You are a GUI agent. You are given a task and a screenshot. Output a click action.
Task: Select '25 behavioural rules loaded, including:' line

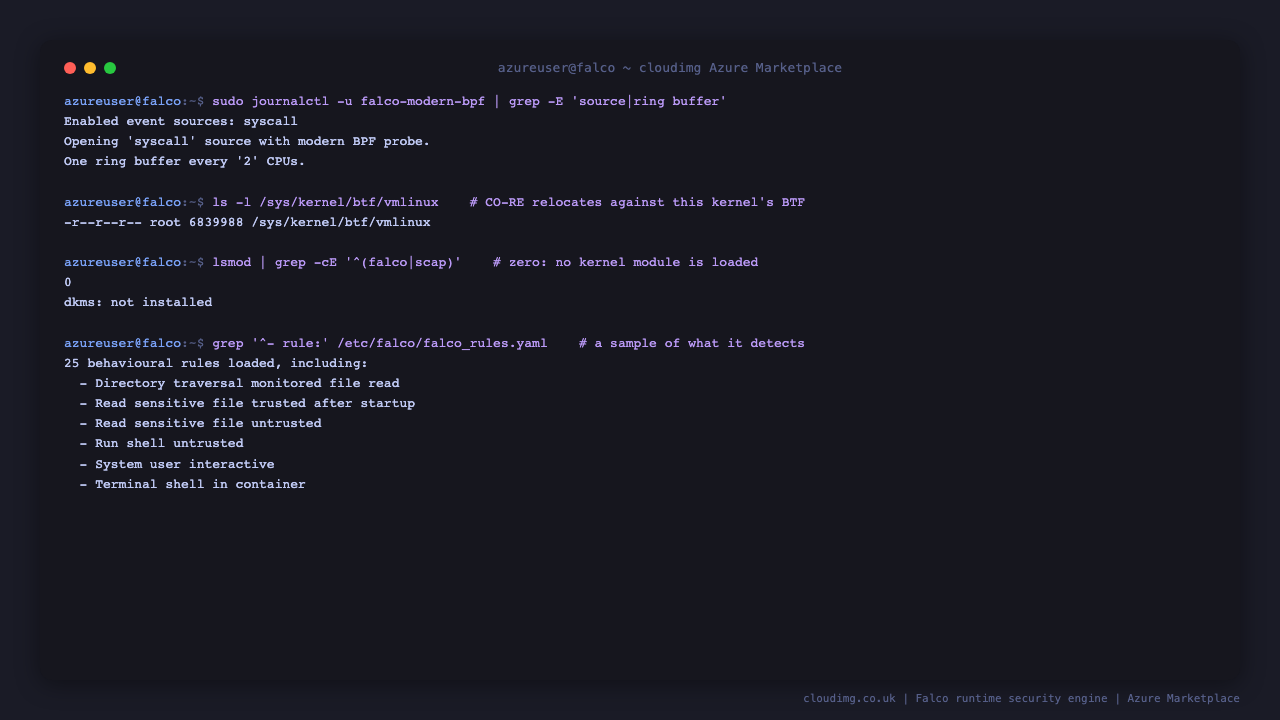coord(216,364)
